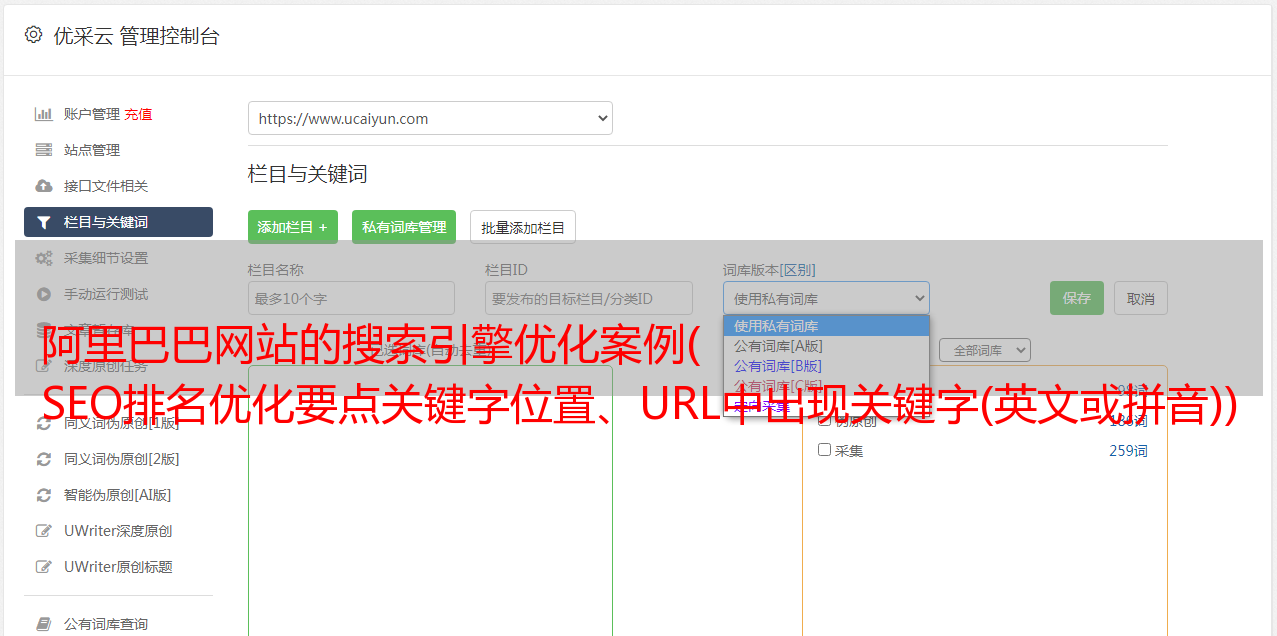Open 账户管理 in the sidebar

click(92, 114)
